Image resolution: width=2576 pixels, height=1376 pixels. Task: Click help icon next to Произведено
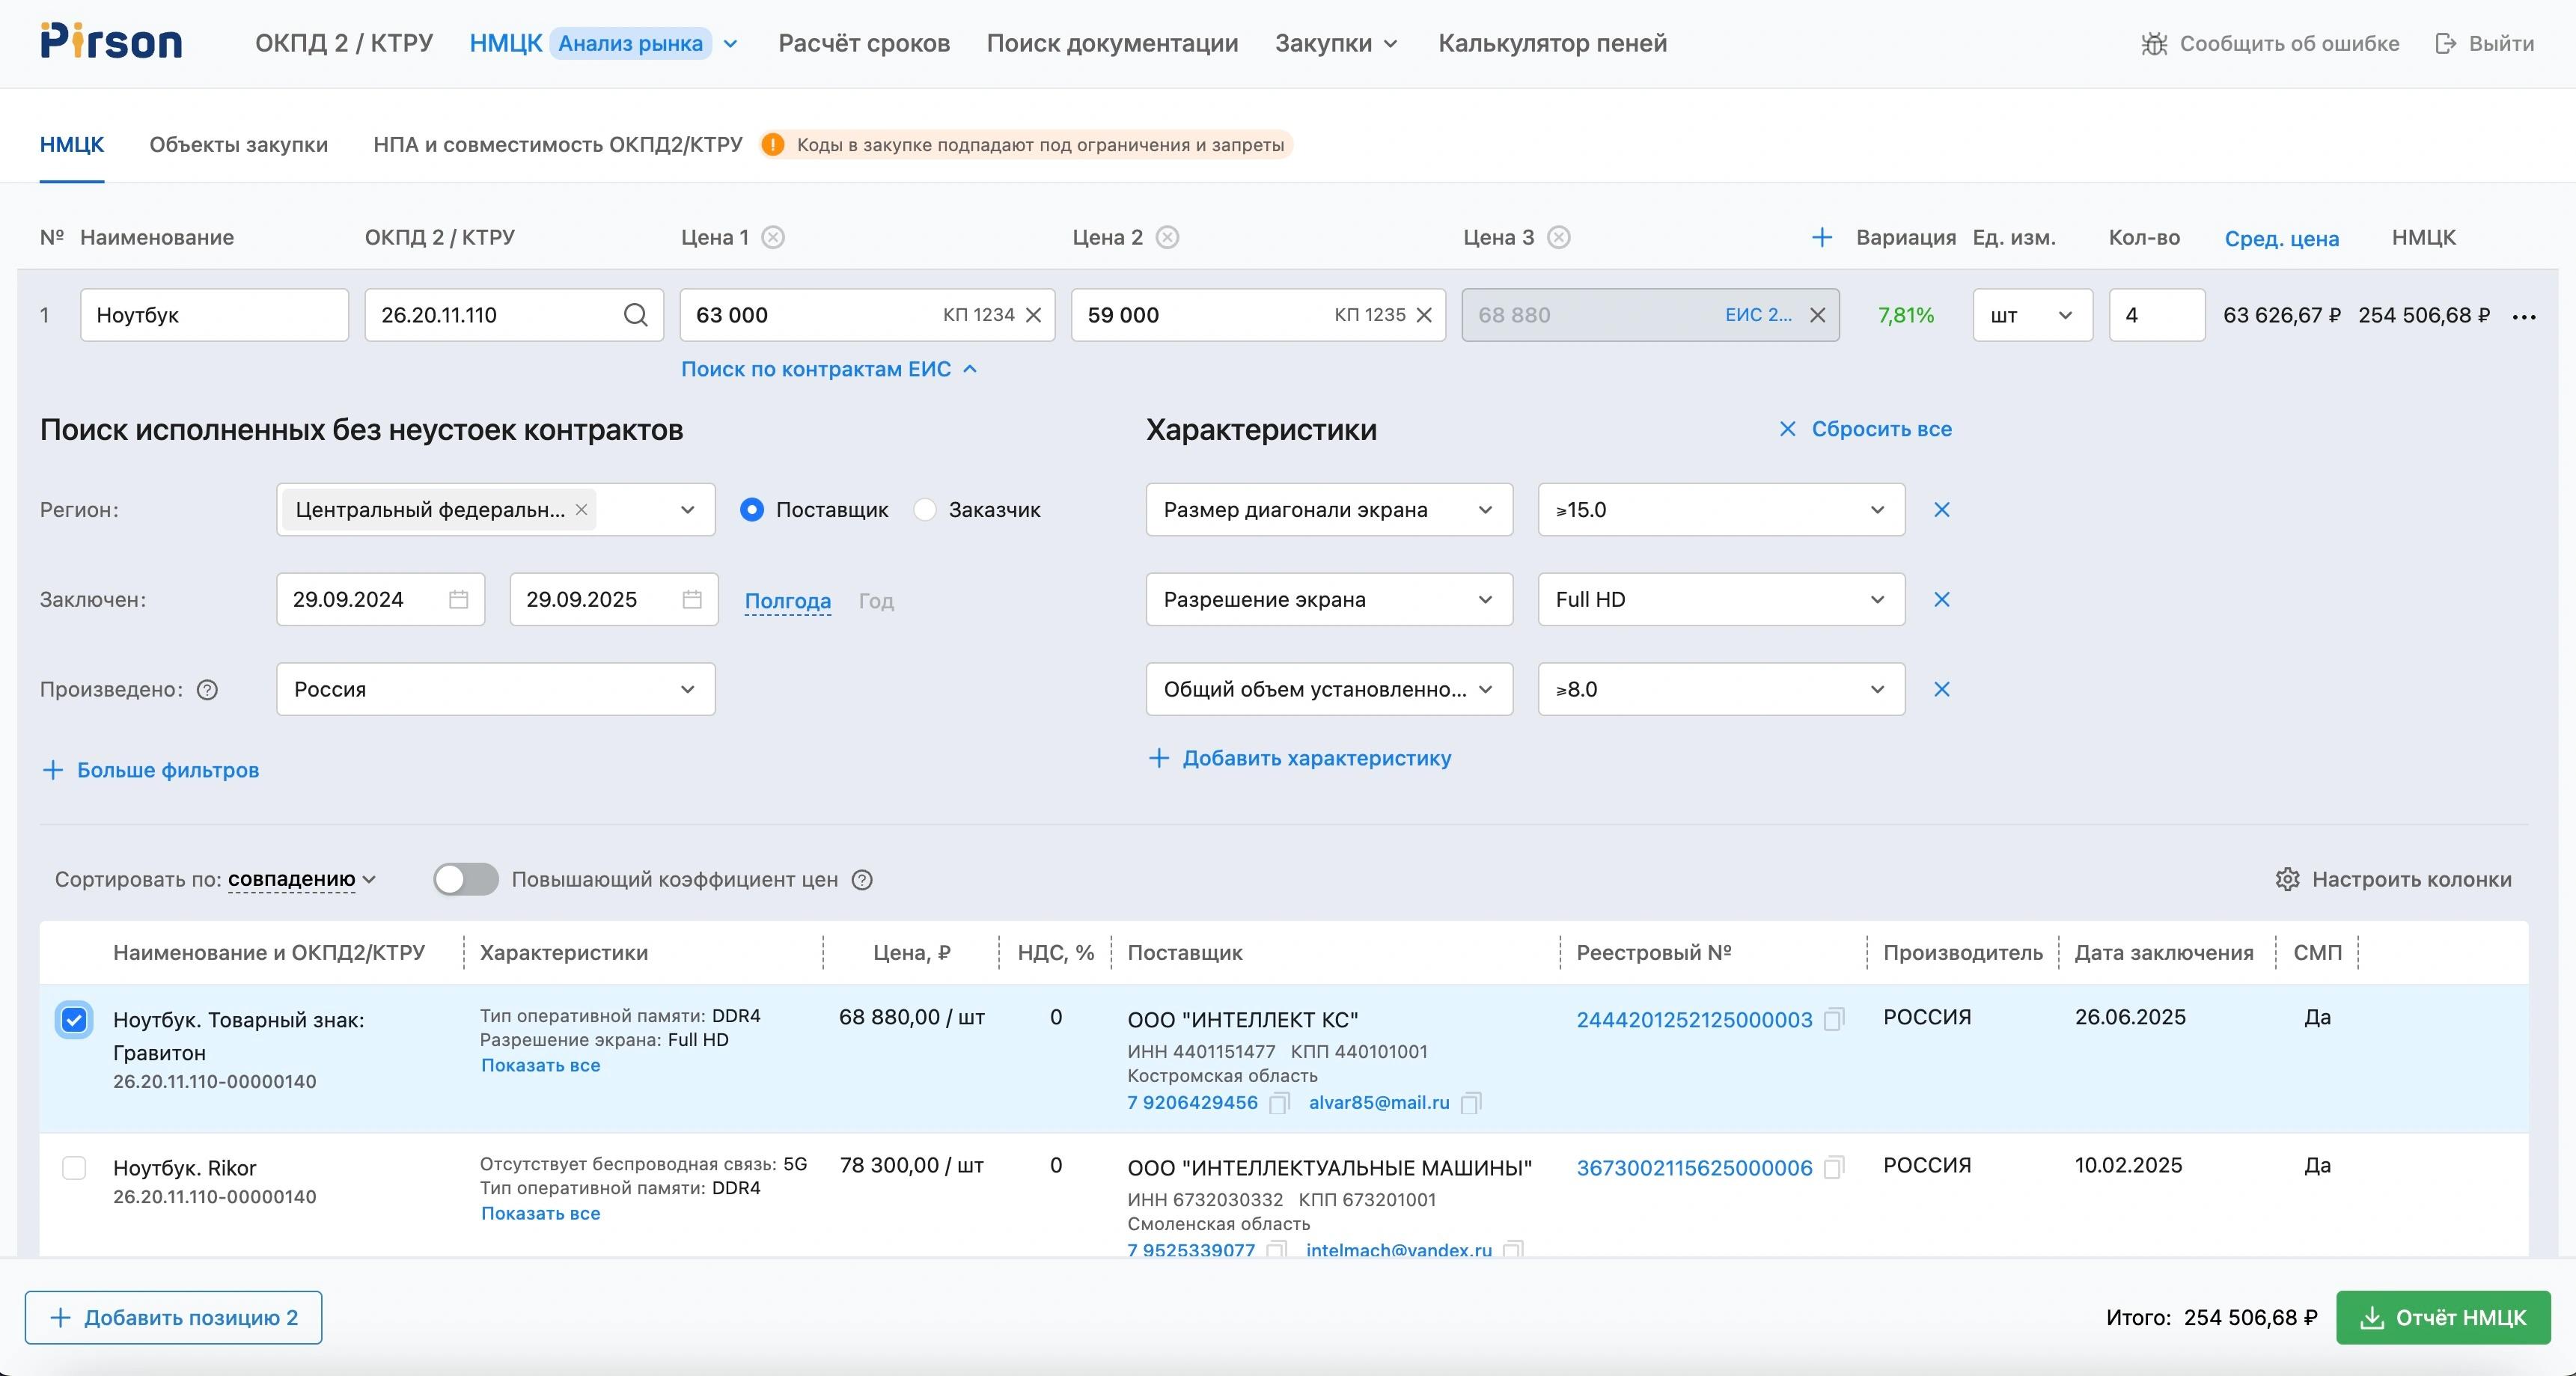point(207,690)
